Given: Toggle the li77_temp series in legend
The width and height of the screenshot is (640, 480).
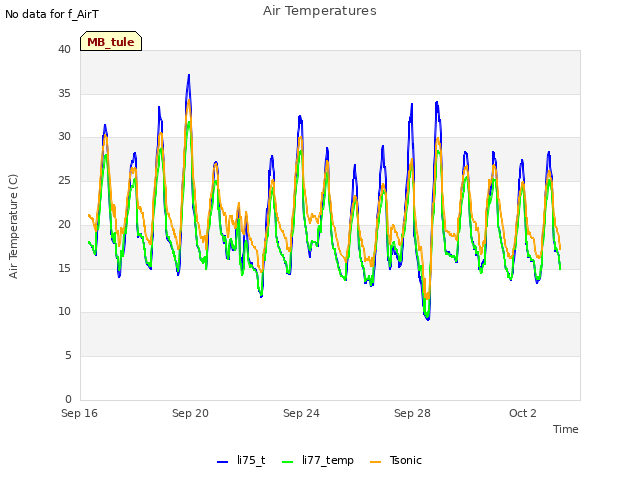Looking at the screenshot, I should (318, 461).
